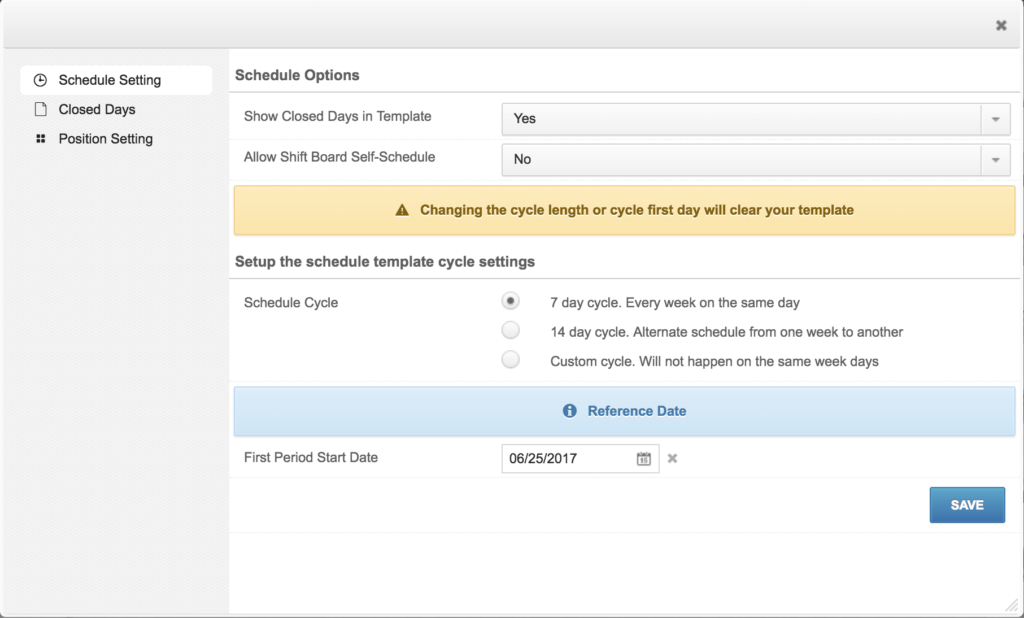Image resolution: width=1024 pixels, height=618 pixels.
Task: Click the clock icon beside Schedule Setting
Action: point(40,80)
